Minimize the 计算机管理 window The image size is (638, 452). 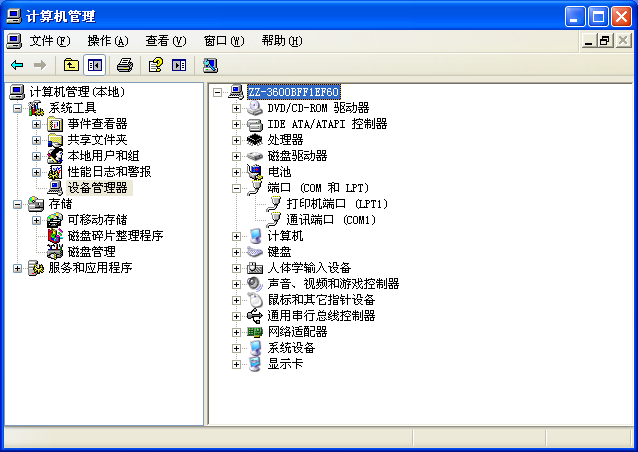tap(575, 17)
